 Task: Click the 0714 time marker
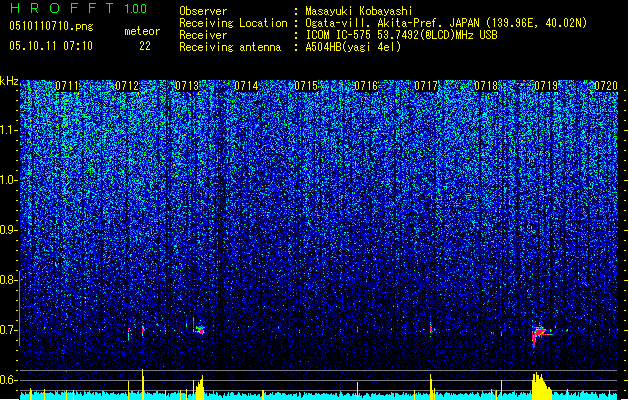246,86
